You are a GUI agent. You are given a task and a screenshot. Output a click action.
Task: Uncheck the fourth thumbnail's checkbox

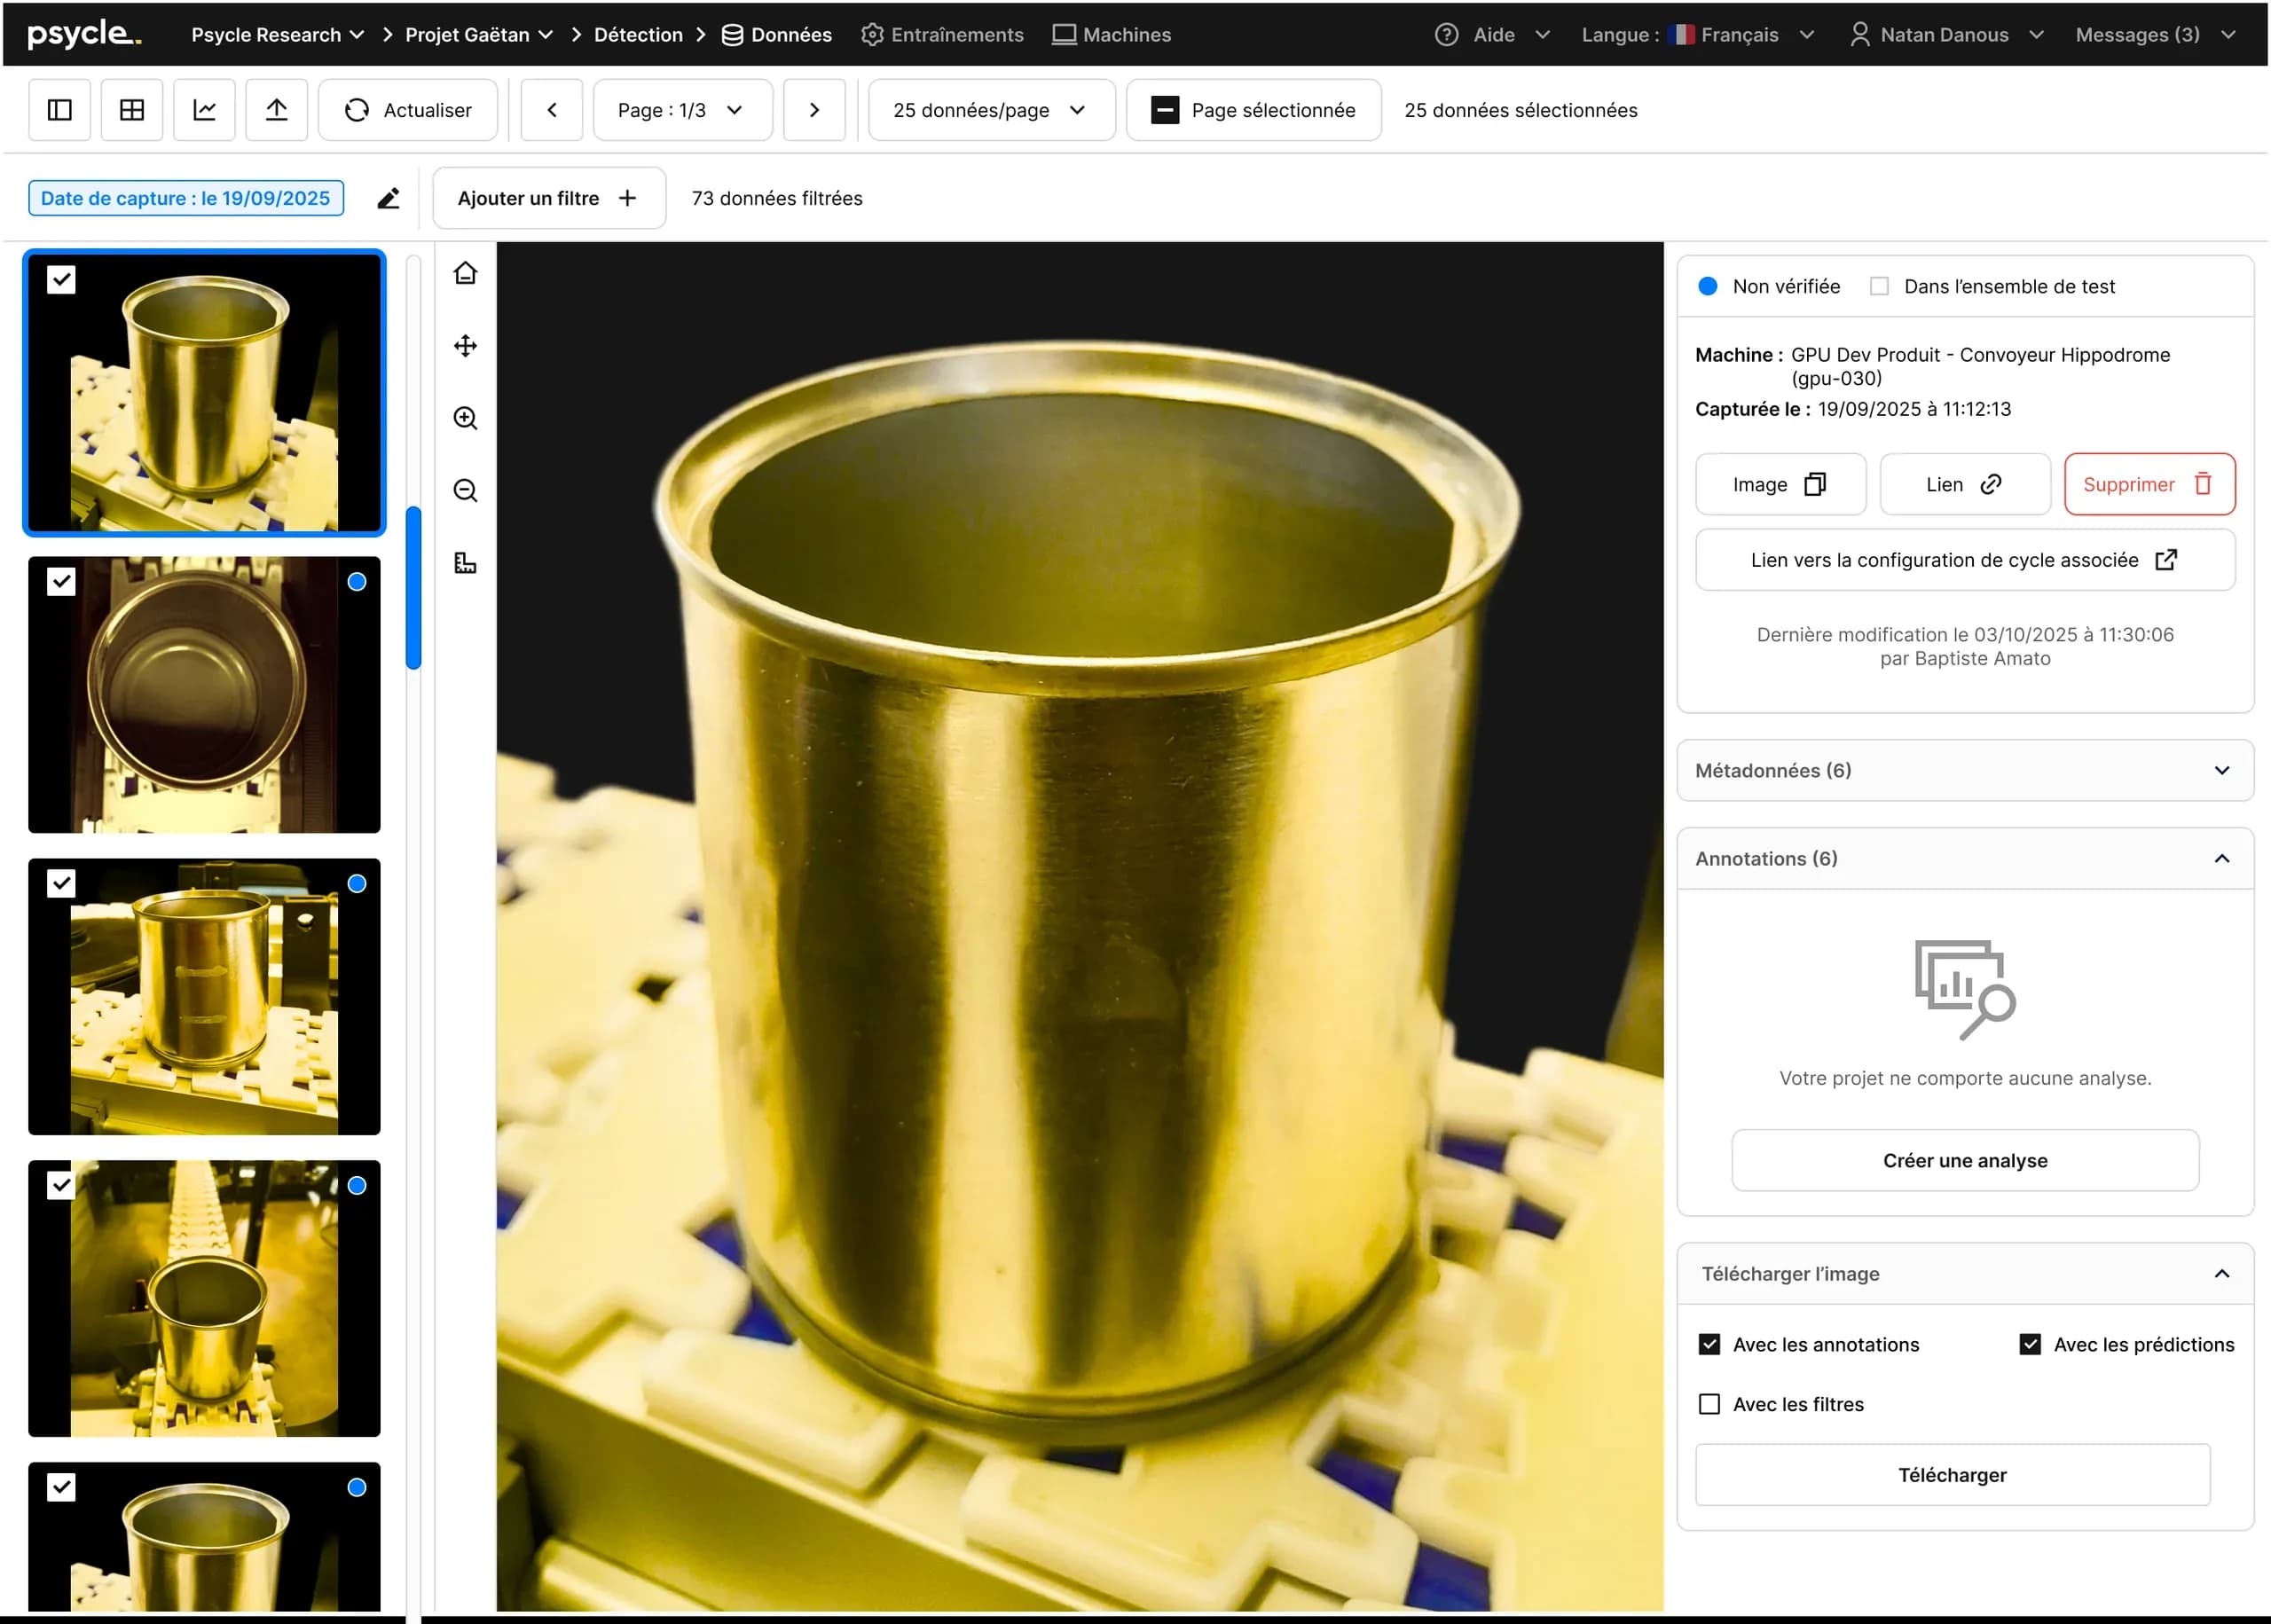tap(61, 1186)
